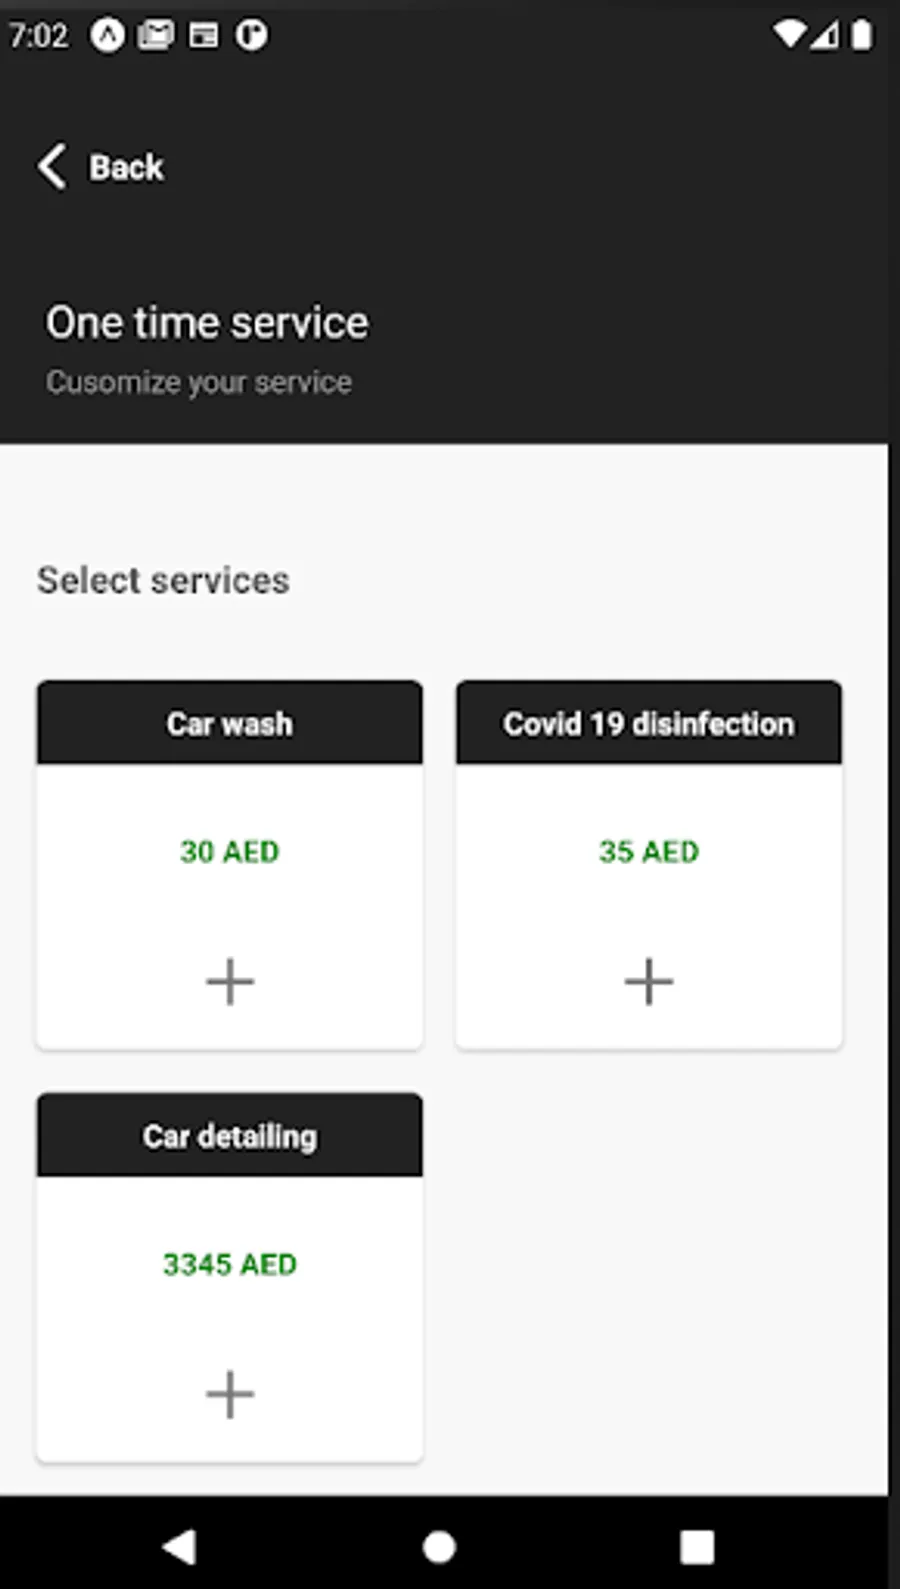
Task: Click the 3345 AED price
Action: pos(230,1264)
